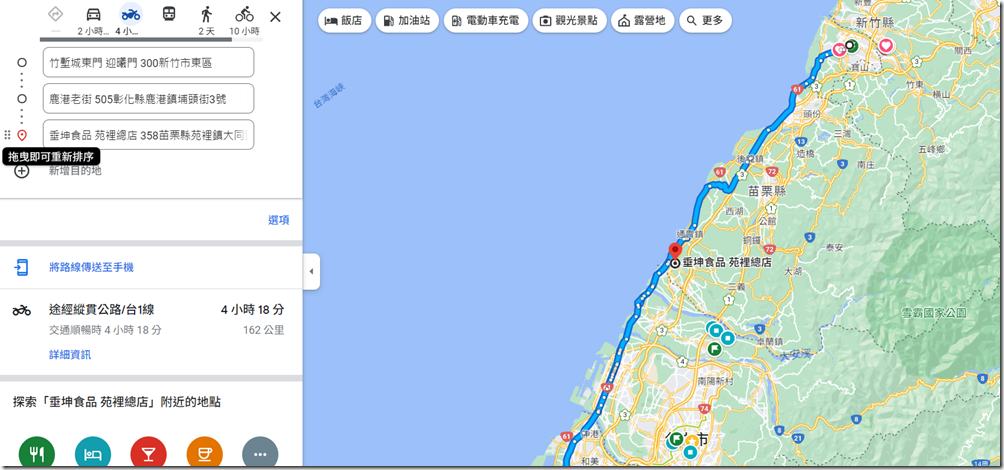Click 新增目的地 text

[x=76, y=171]
